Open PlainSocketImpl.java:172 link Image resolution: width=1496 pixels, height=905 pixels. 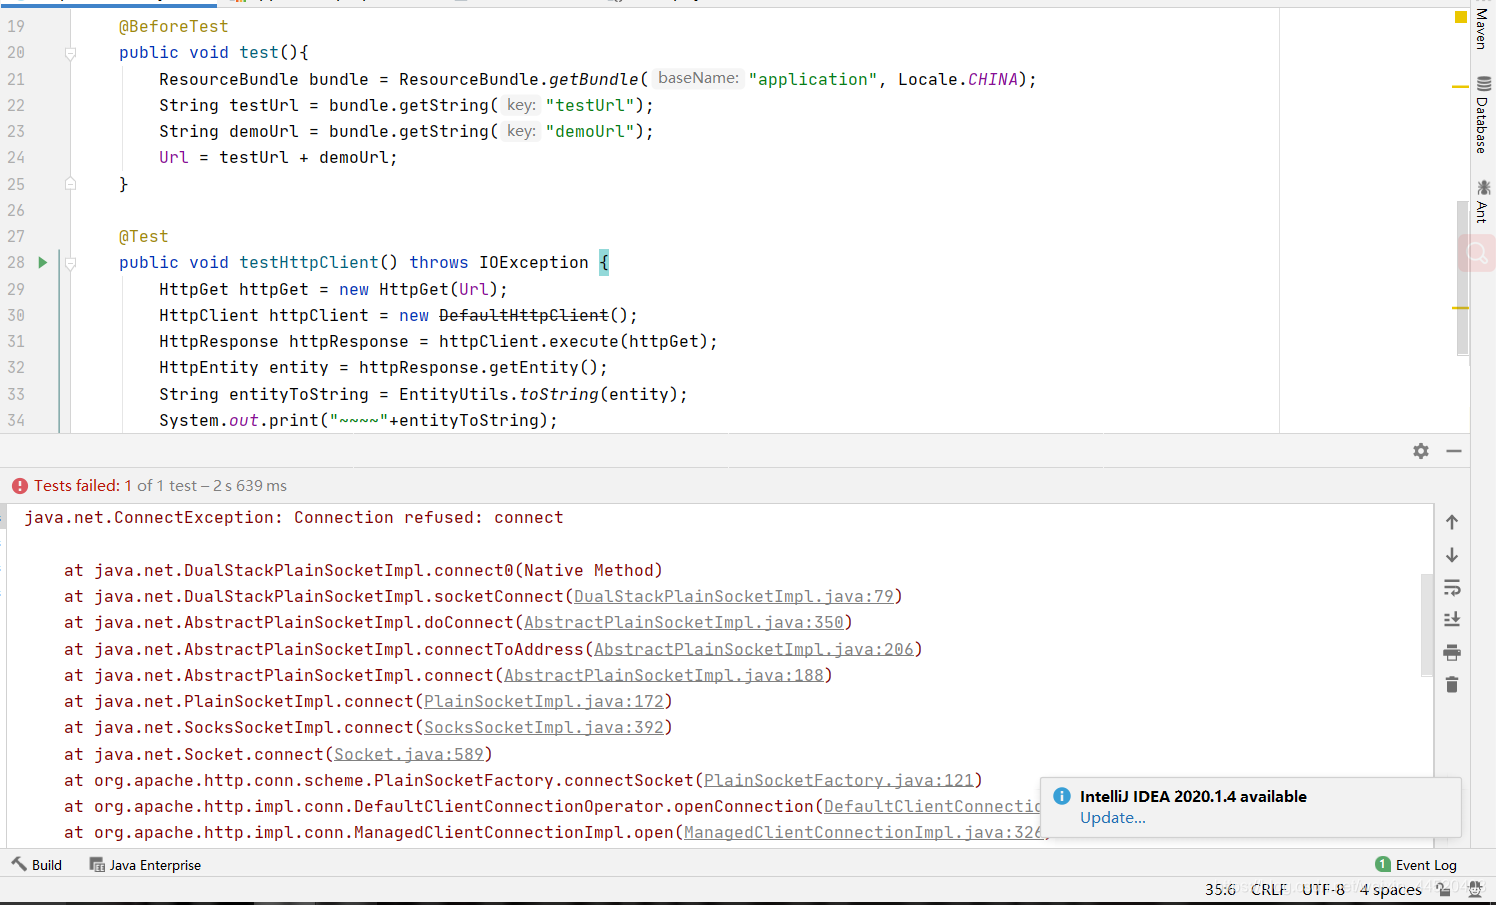pos(544,702)
